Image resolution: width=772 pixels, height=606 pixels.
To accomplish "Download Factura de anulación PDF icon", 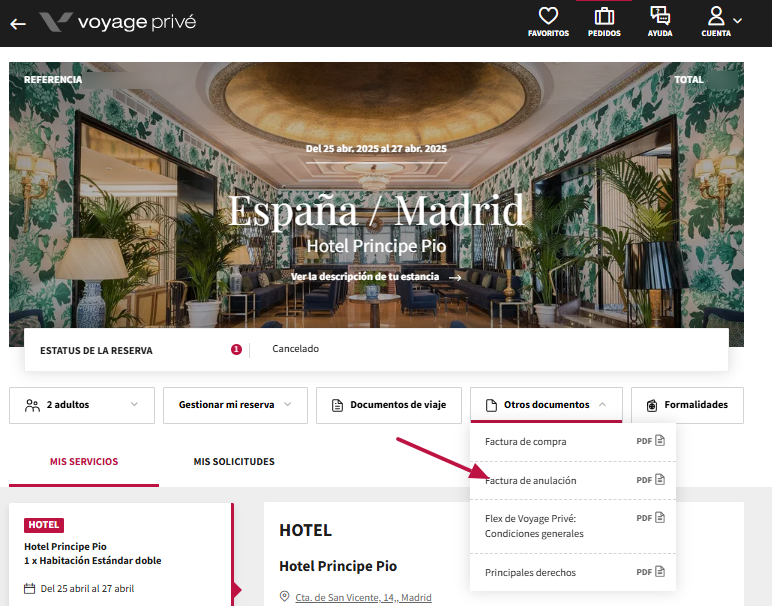I will click(x=660, y=479).
